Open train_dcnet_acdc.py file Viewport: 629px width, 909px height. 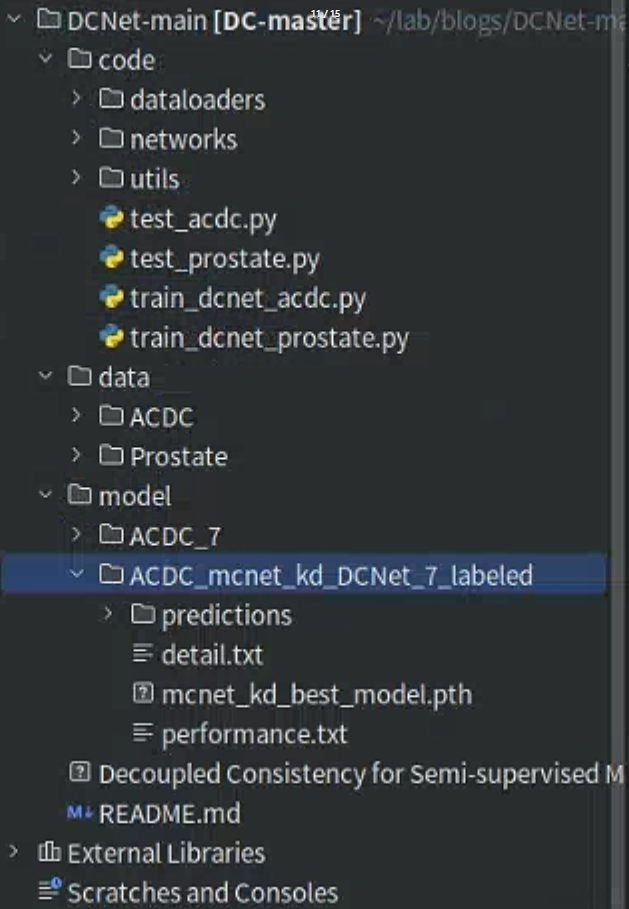pos(247,298)
